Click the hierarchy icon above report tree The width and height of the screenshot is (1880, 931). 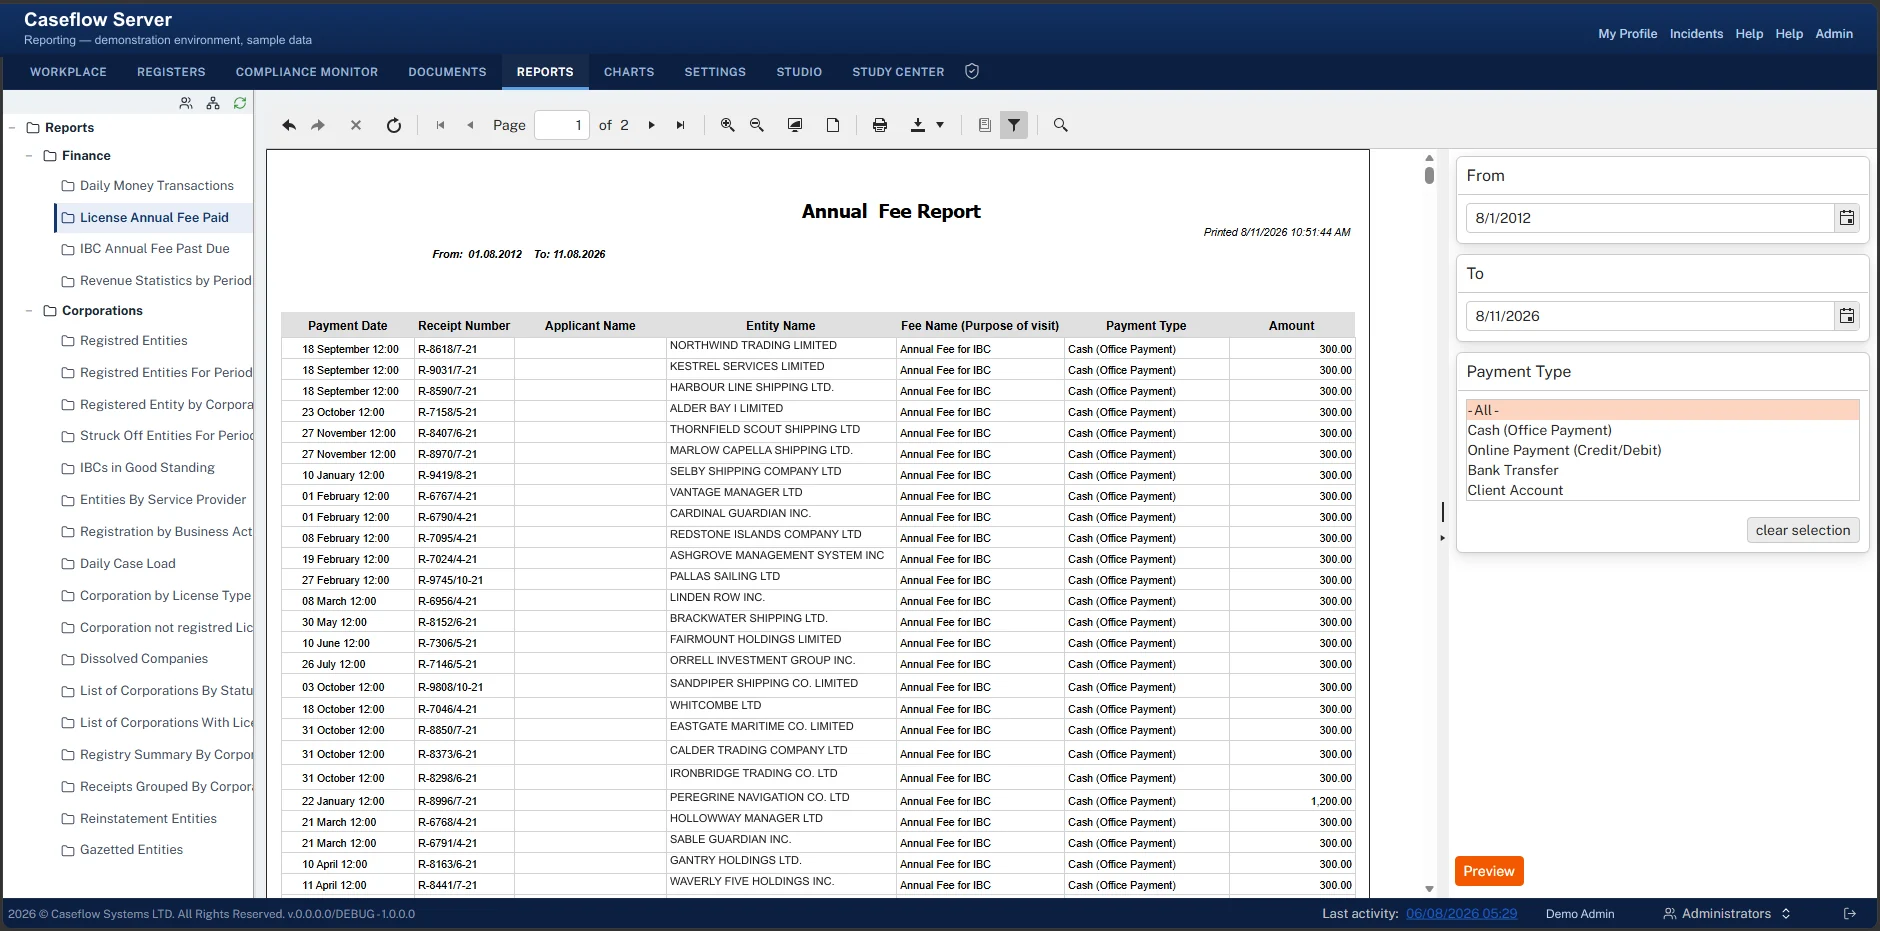[213, 103]
